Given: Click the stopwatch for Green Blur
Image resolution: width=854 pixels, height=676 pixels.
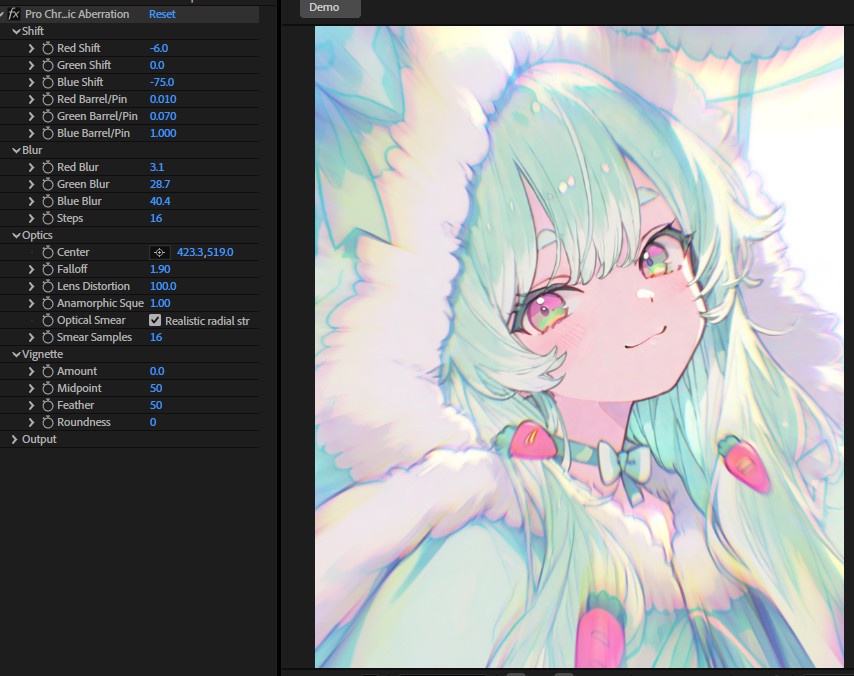Looking at the screenshot, I should (46, 183).
